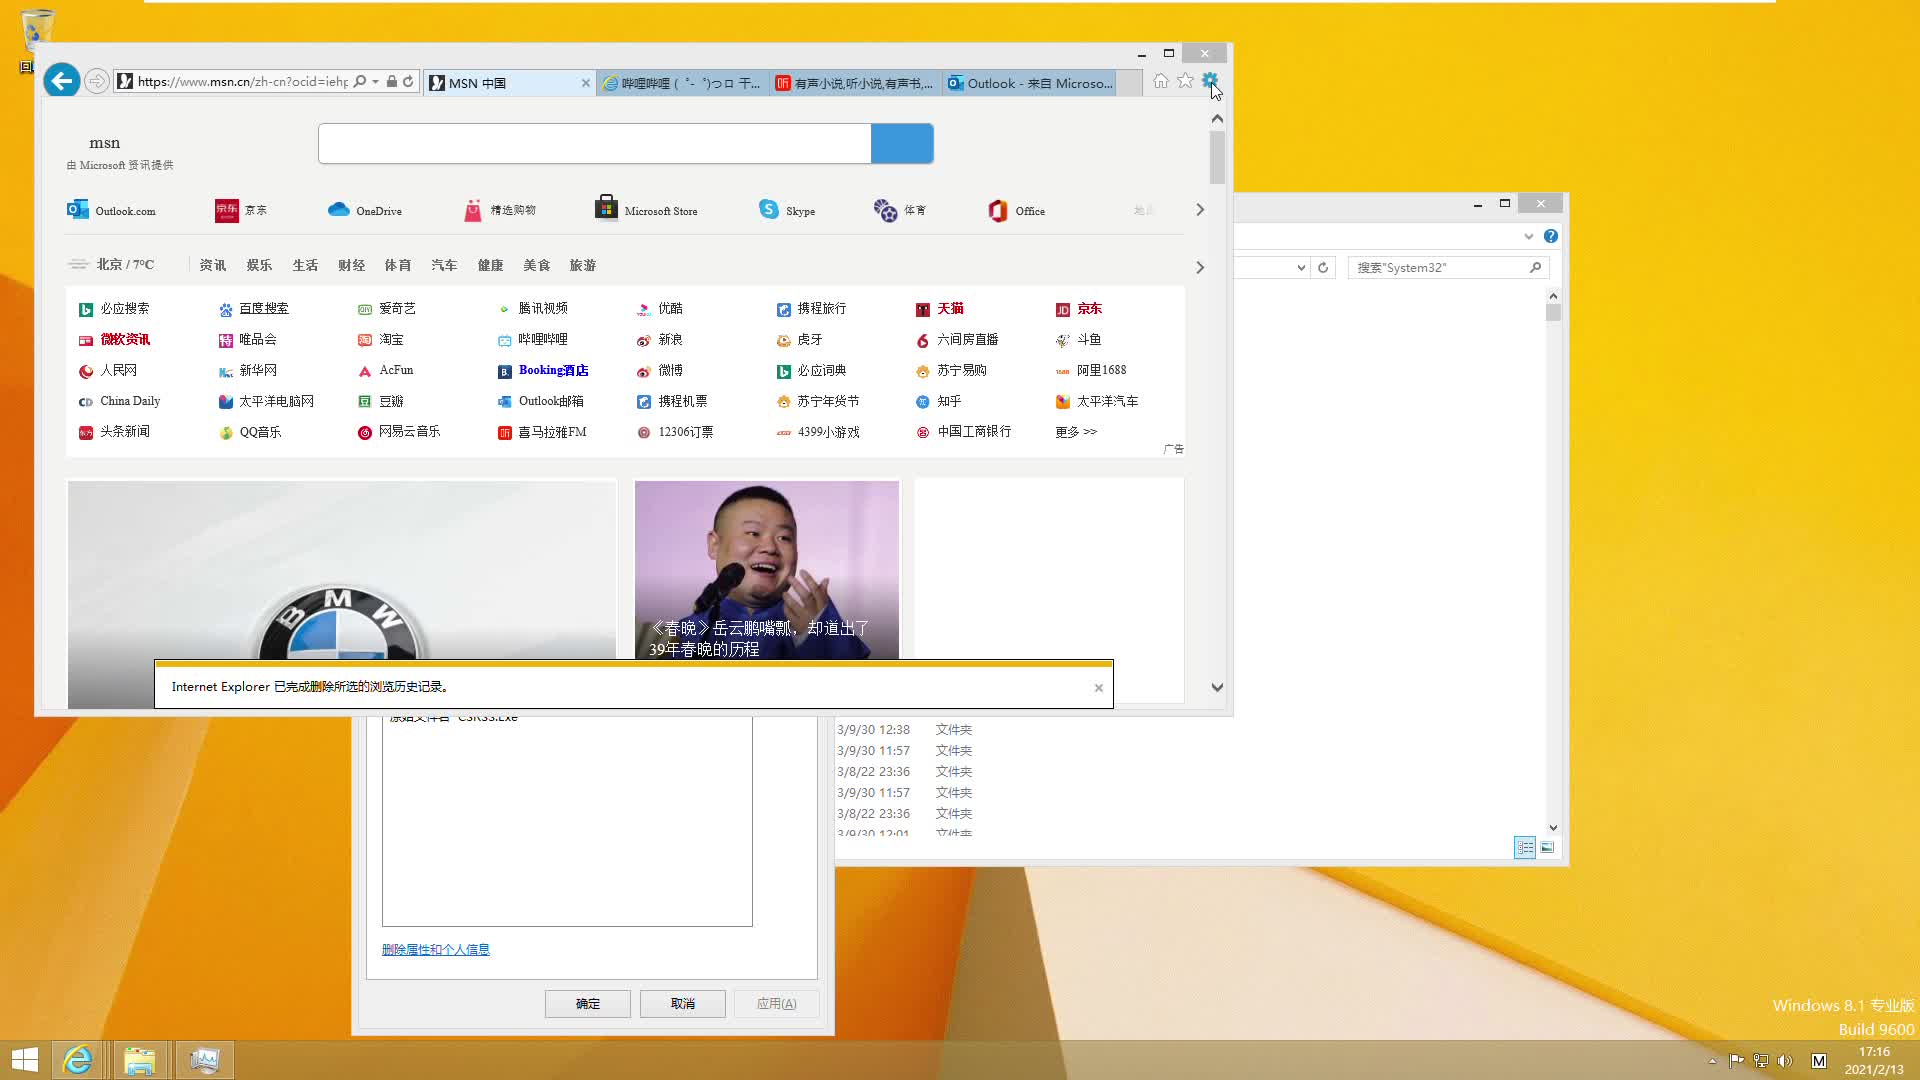Show hidden tray icons arrow
This screenshot has width=1920, height=1080.
click(1712, 1061)
